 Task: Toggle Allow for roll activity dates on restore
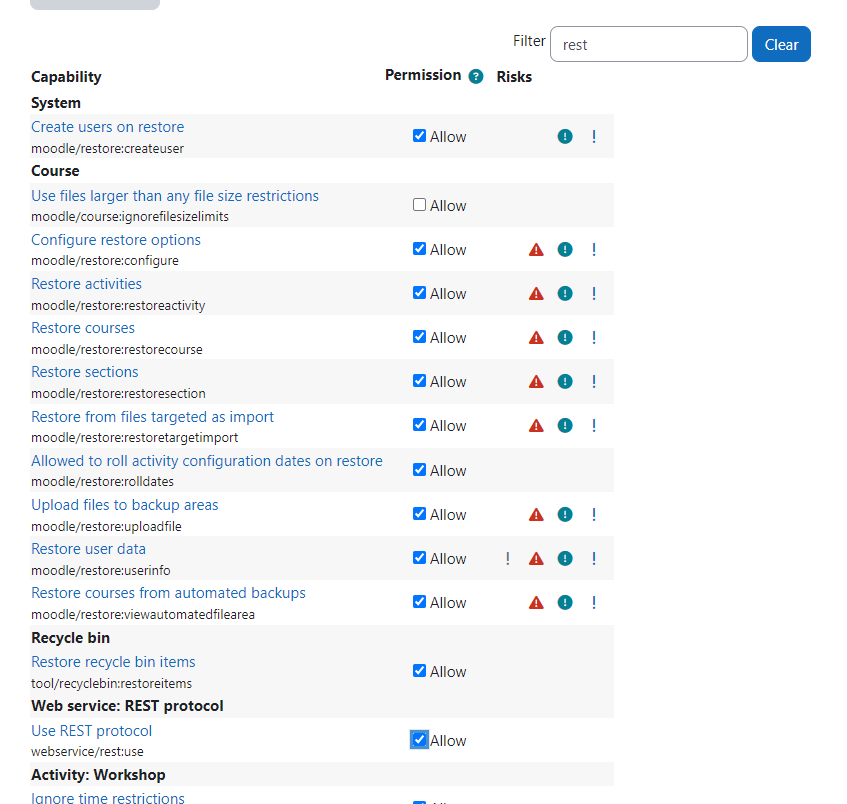coord(419,470)
